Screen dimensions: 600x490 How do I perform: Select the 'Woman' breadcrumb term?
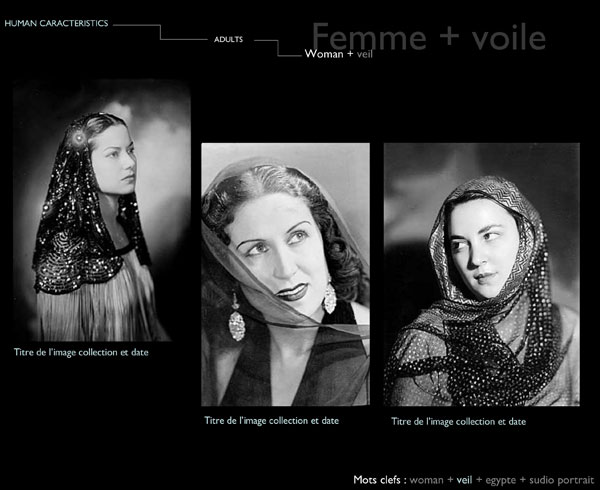coord(324,54)
